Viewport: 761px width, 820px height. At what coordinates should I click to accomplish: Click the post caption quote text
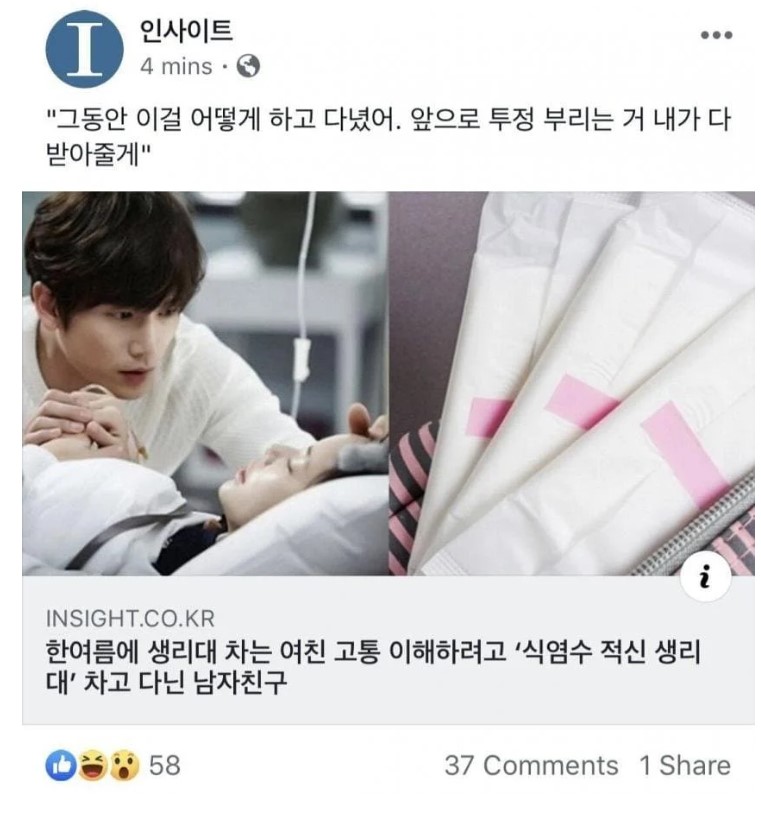coord(388,137)
